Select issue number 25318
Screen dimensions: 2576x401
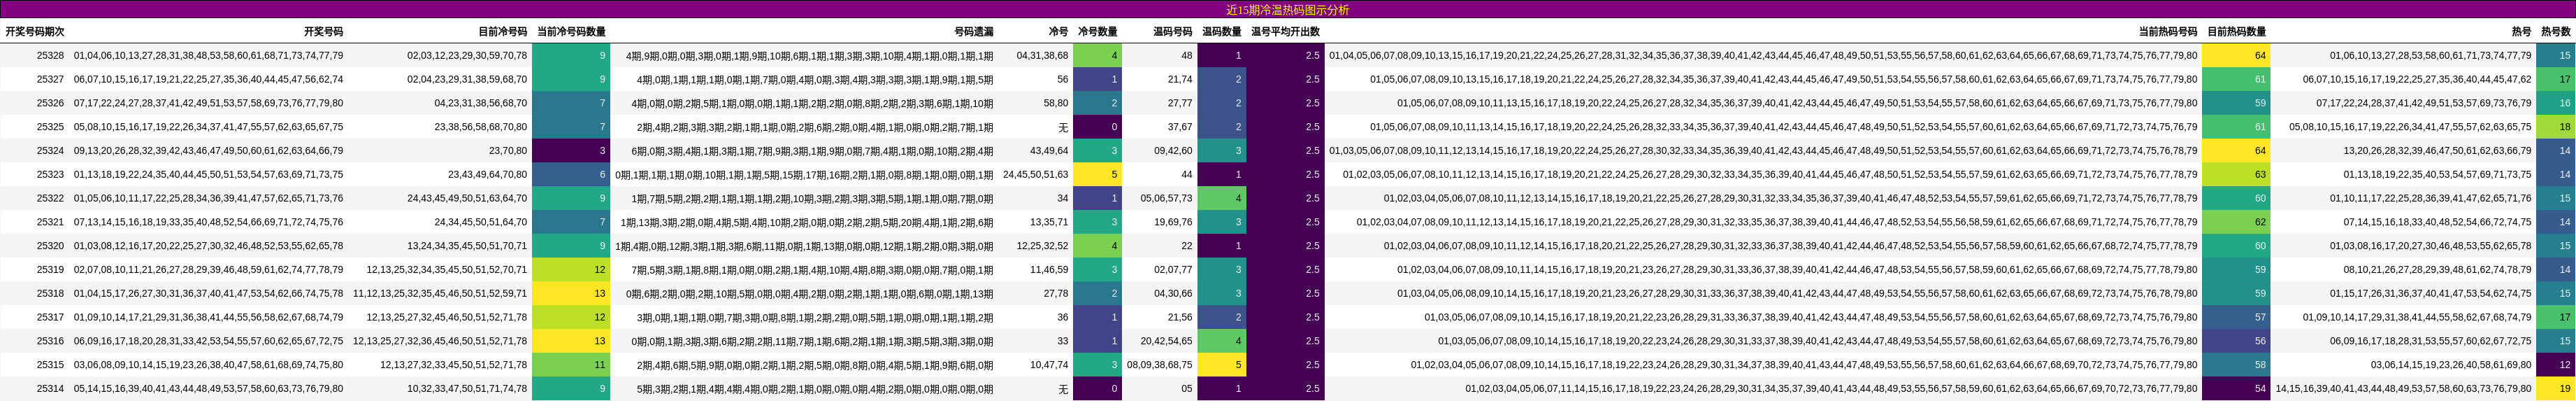click(x=50, y=294)
